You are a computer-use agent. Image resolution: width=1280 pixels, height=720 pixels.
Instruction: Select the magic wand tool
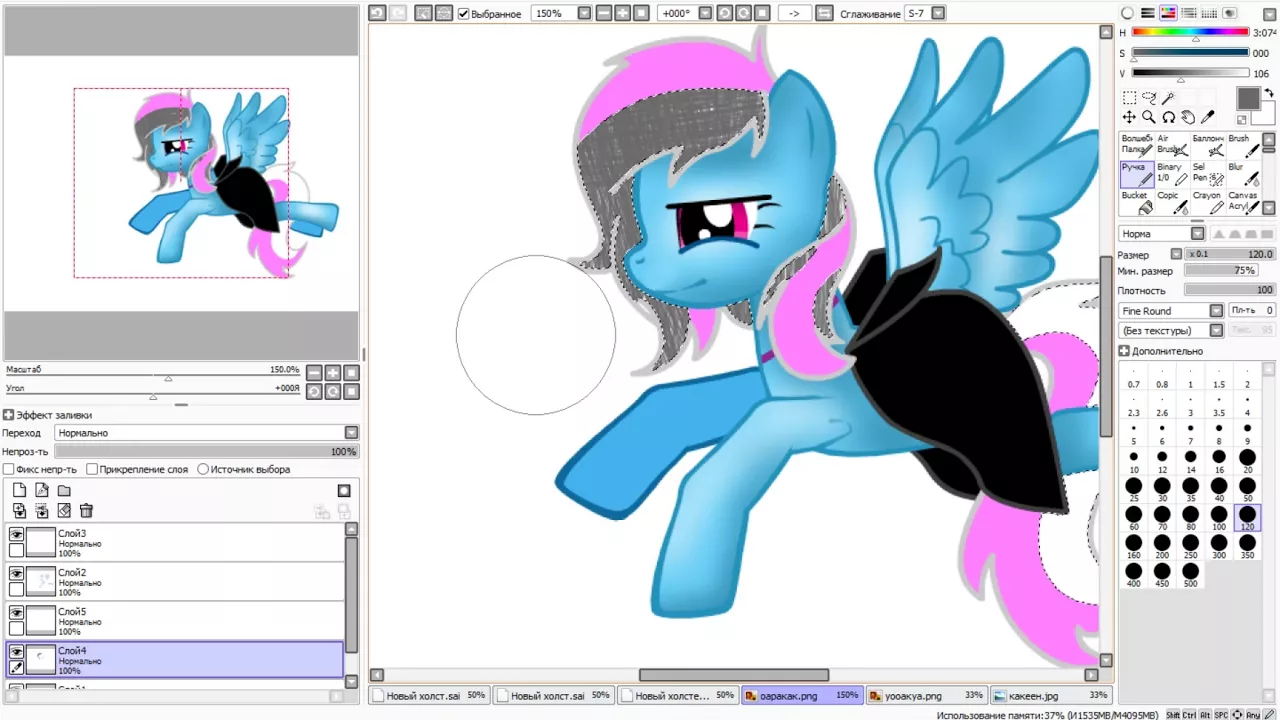tap(1168, 98)
